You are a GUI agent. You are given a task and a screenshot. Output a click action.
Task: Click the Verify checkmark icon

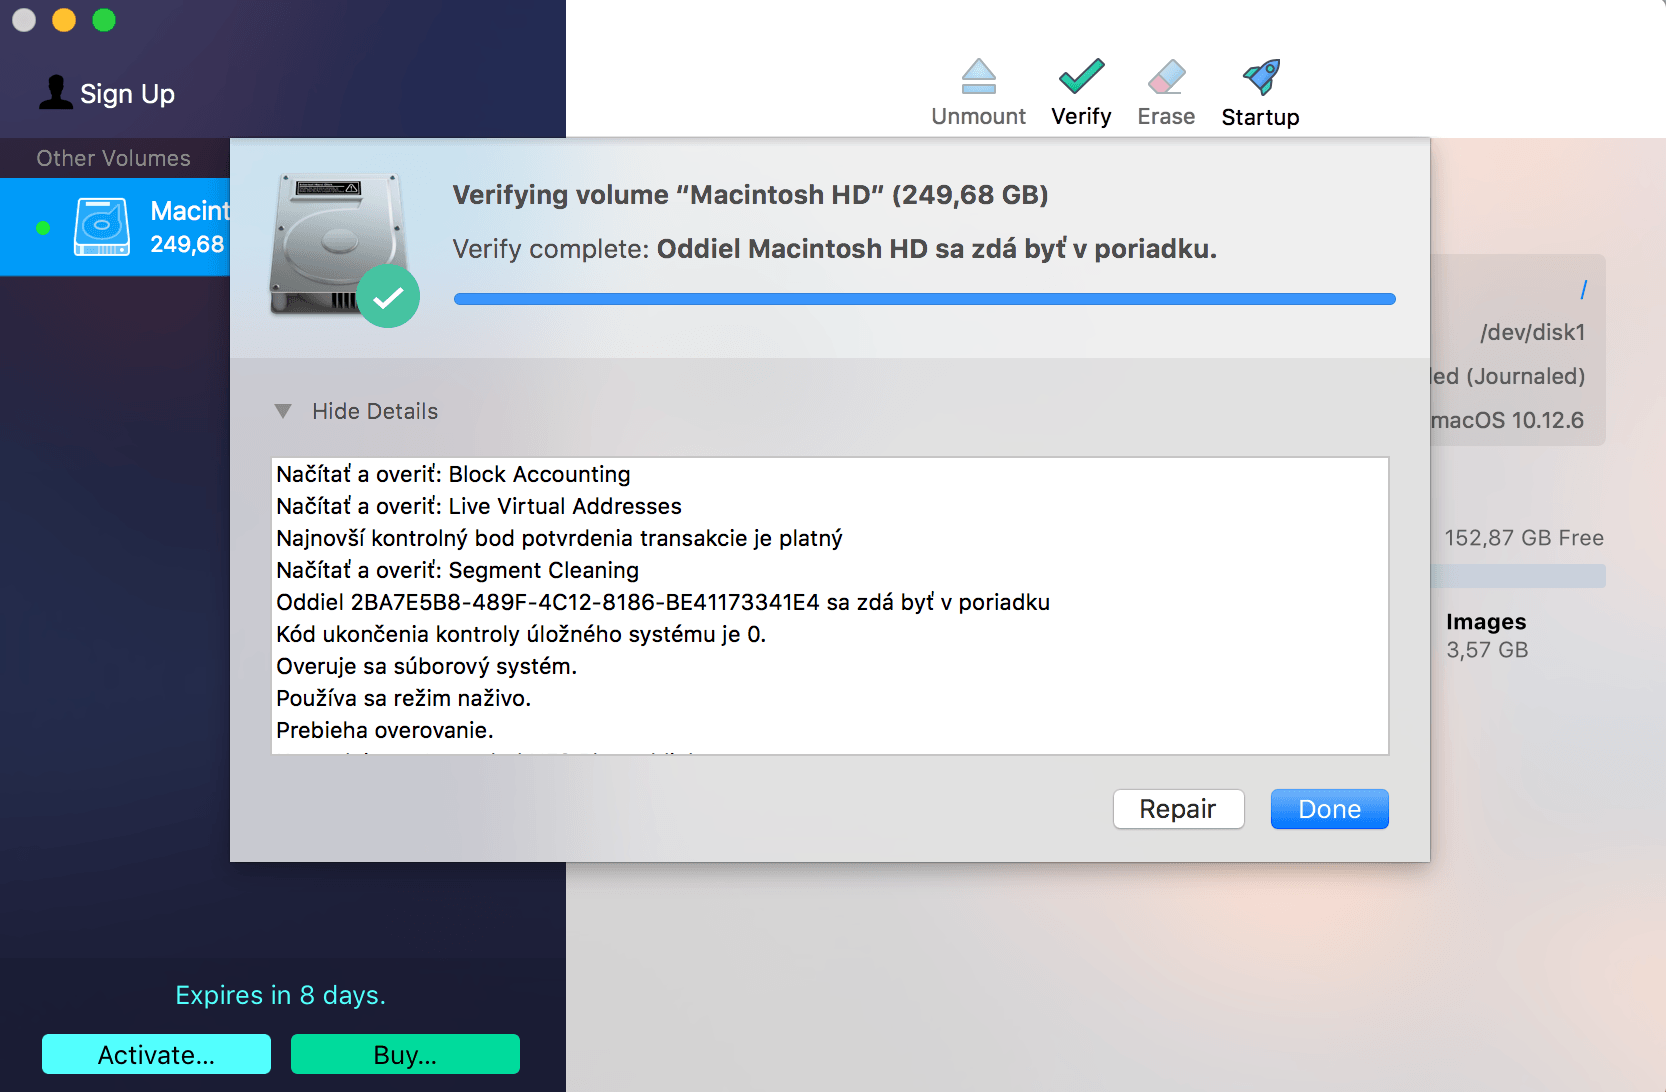pos(1081,76)
